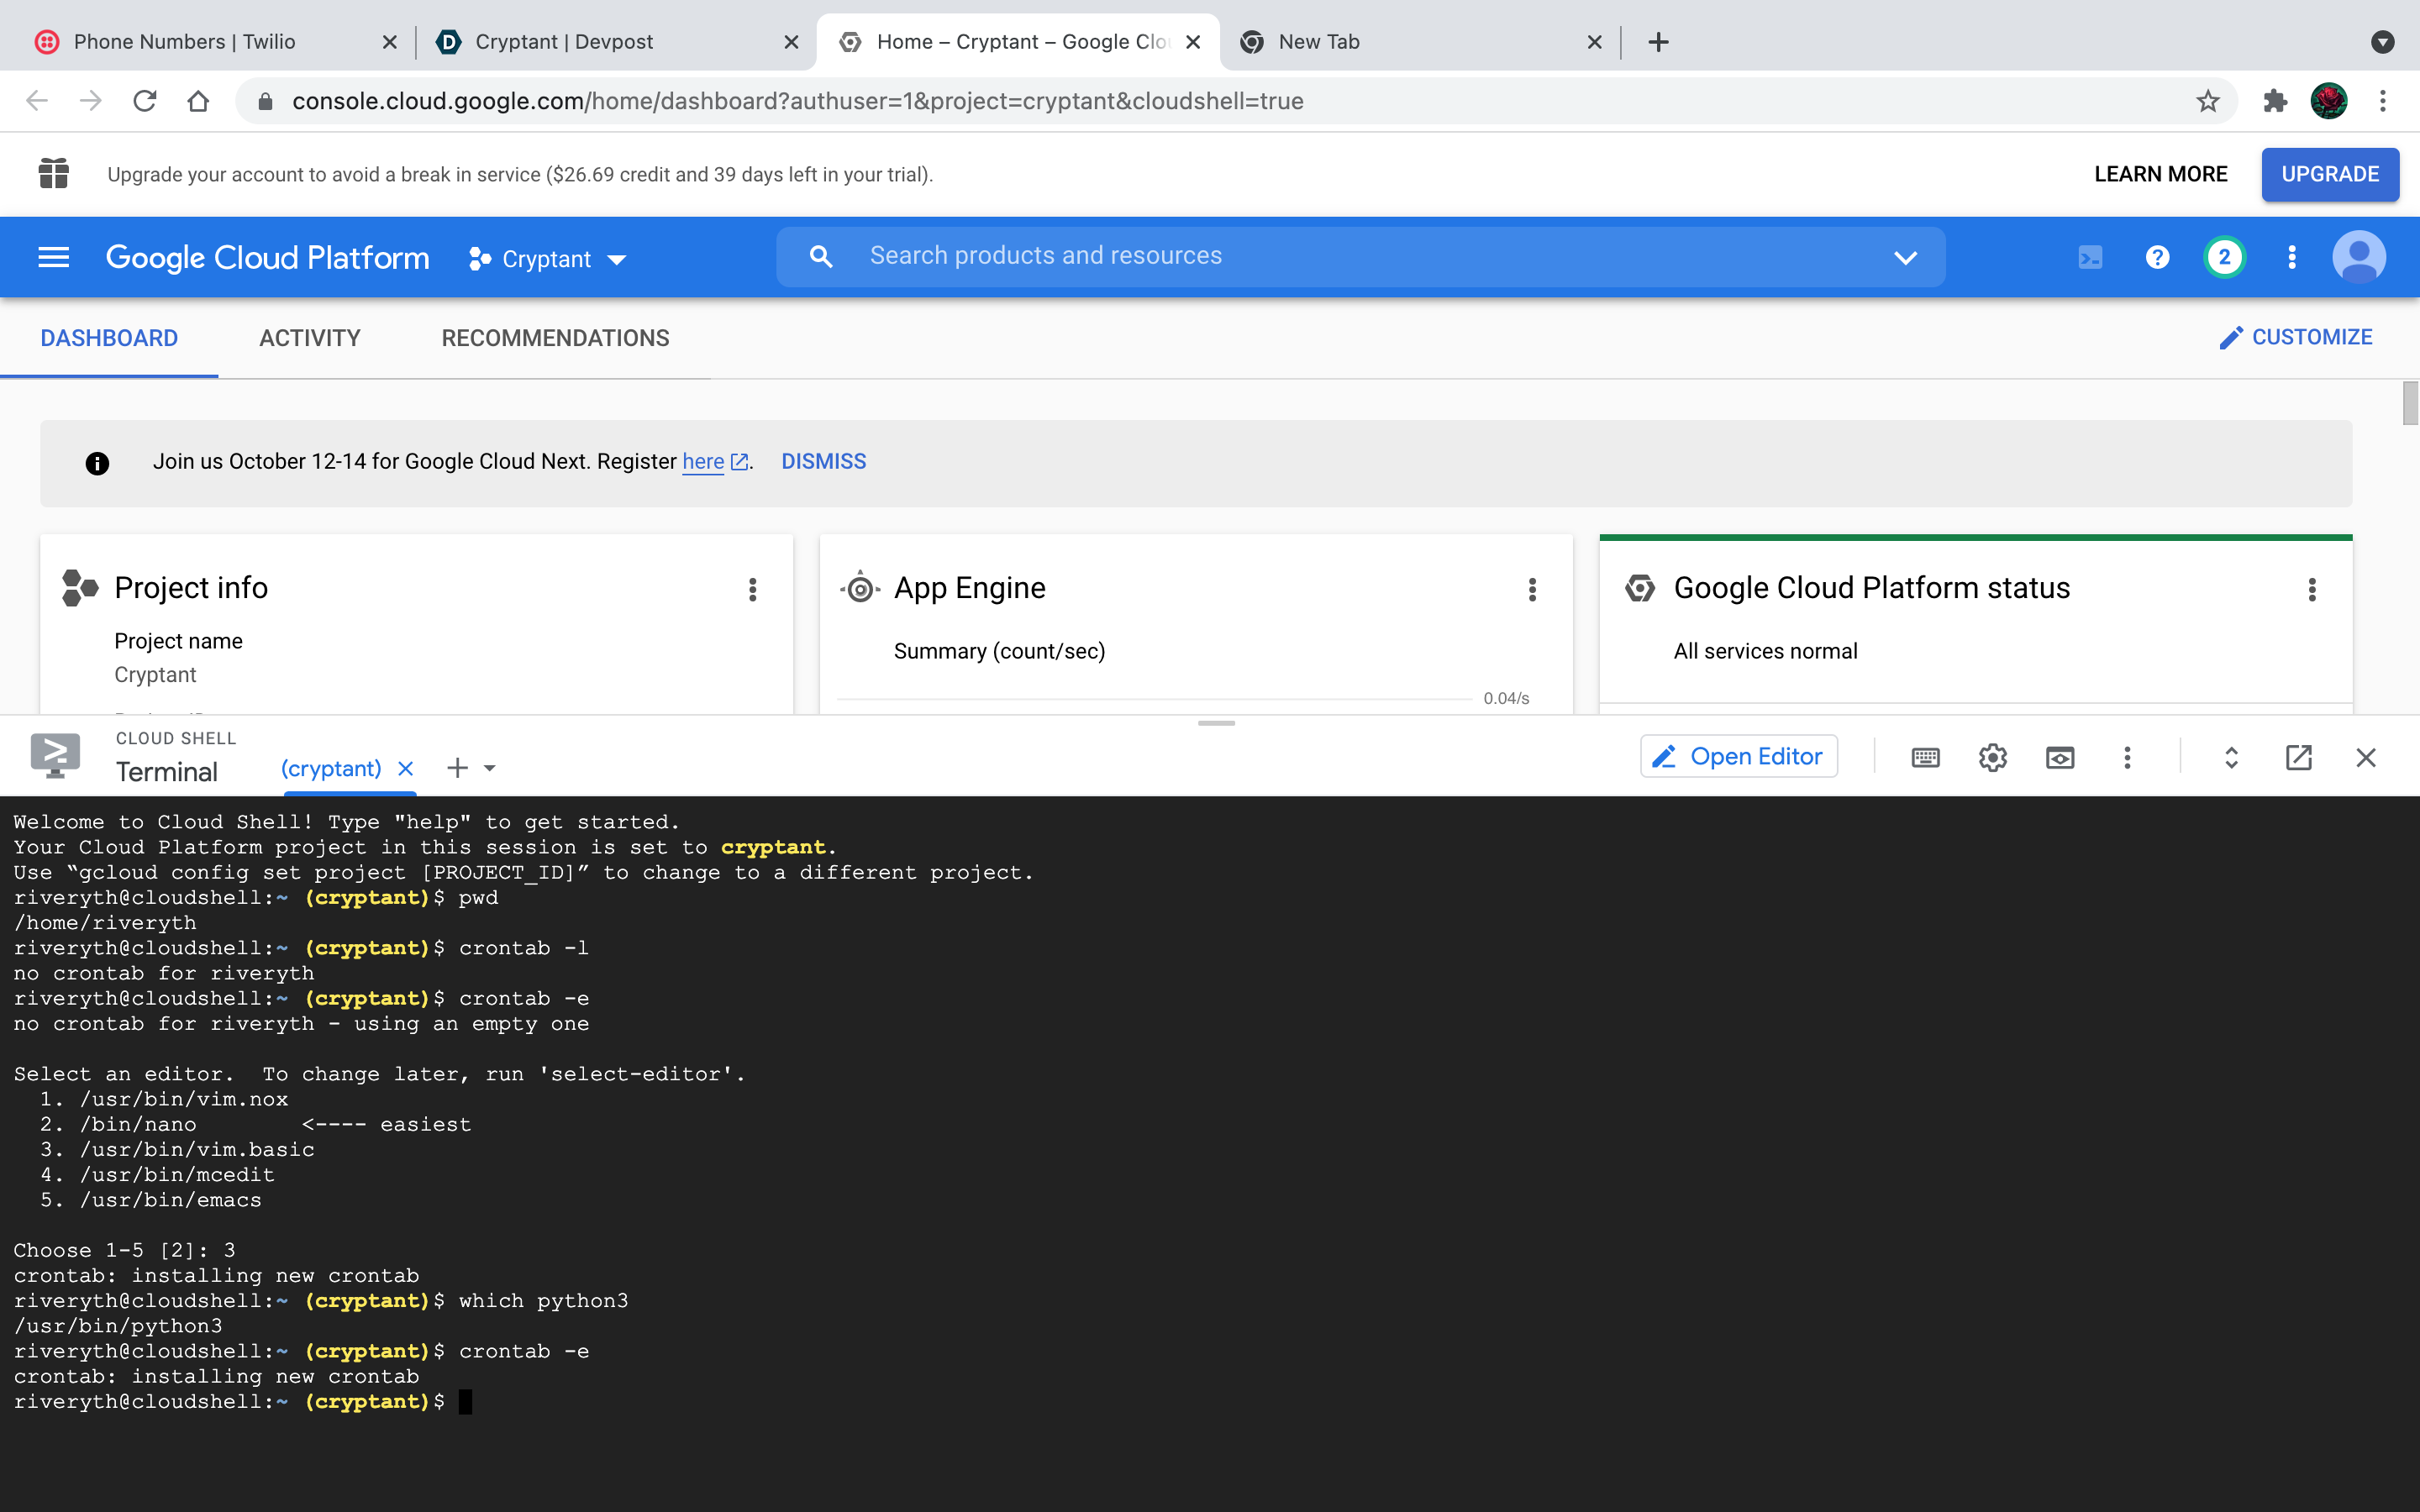
Task: Click the Search products and resources field
Action: [x=1360, y=256]
